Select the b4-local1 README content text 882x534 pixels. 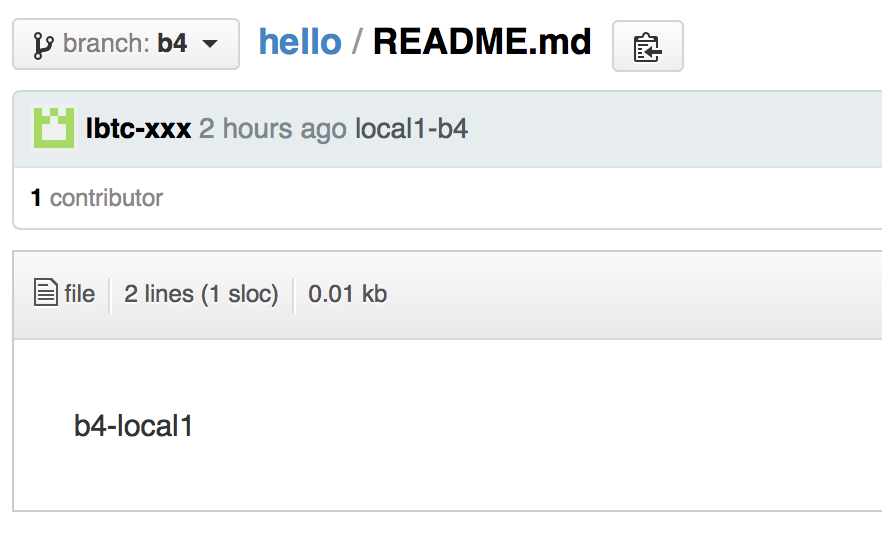point(133,426)
